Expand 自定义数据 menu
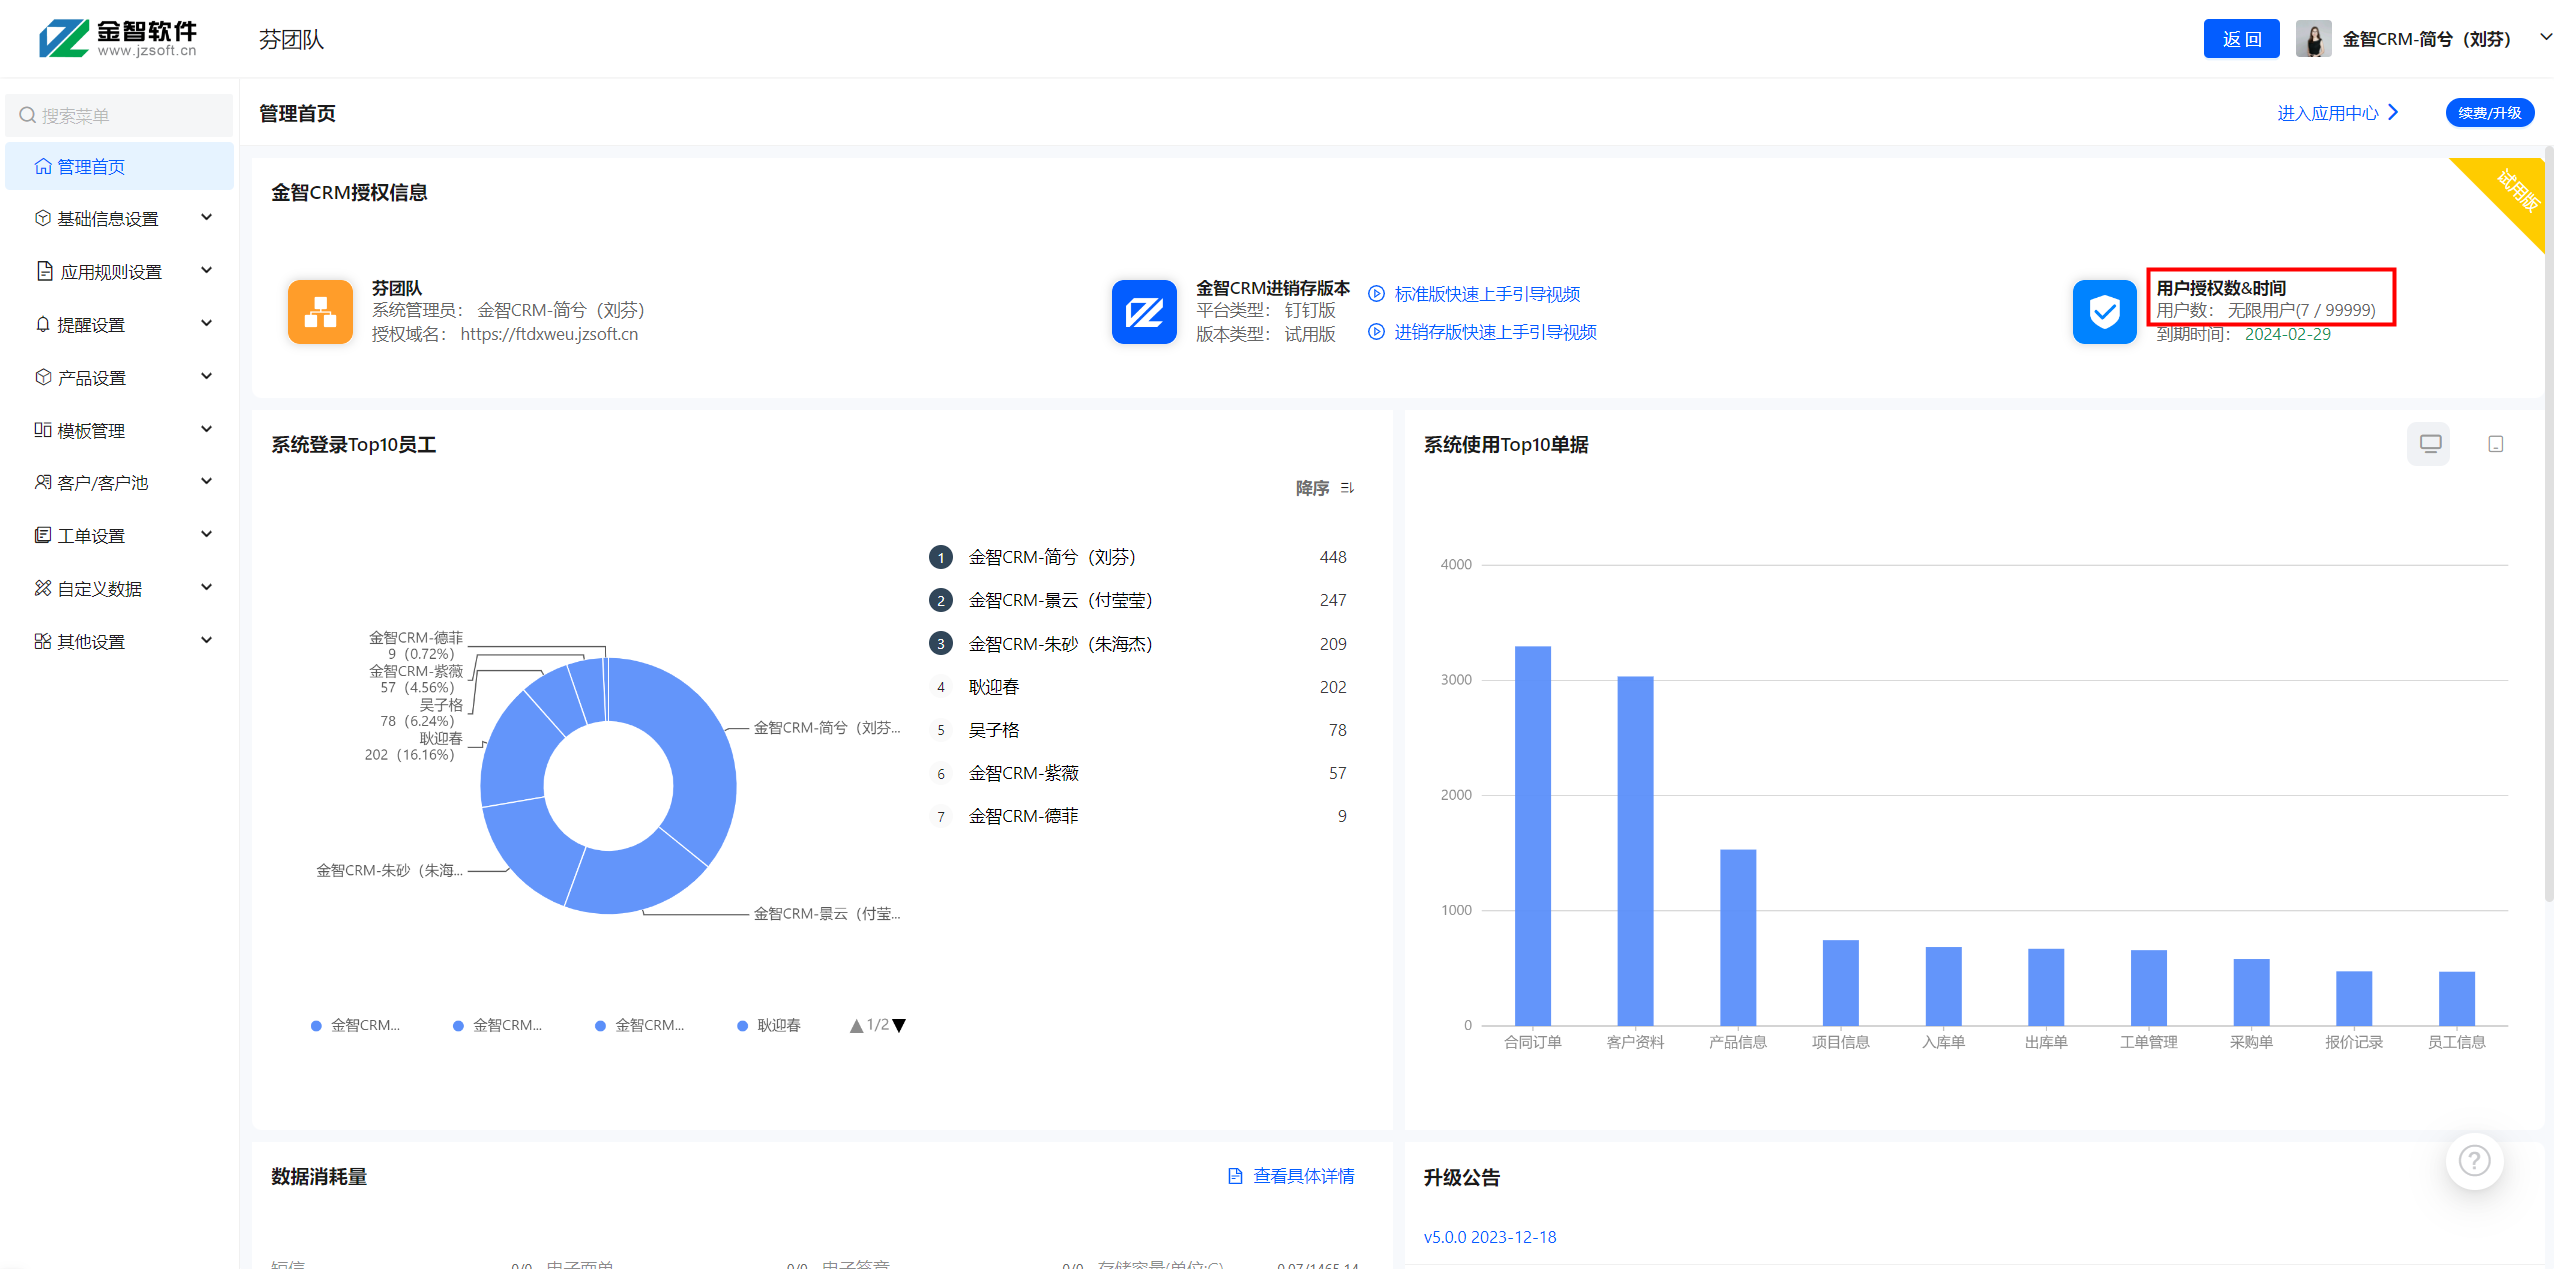The height and width of the screenshot is (1269, 2554). [121, 588]
